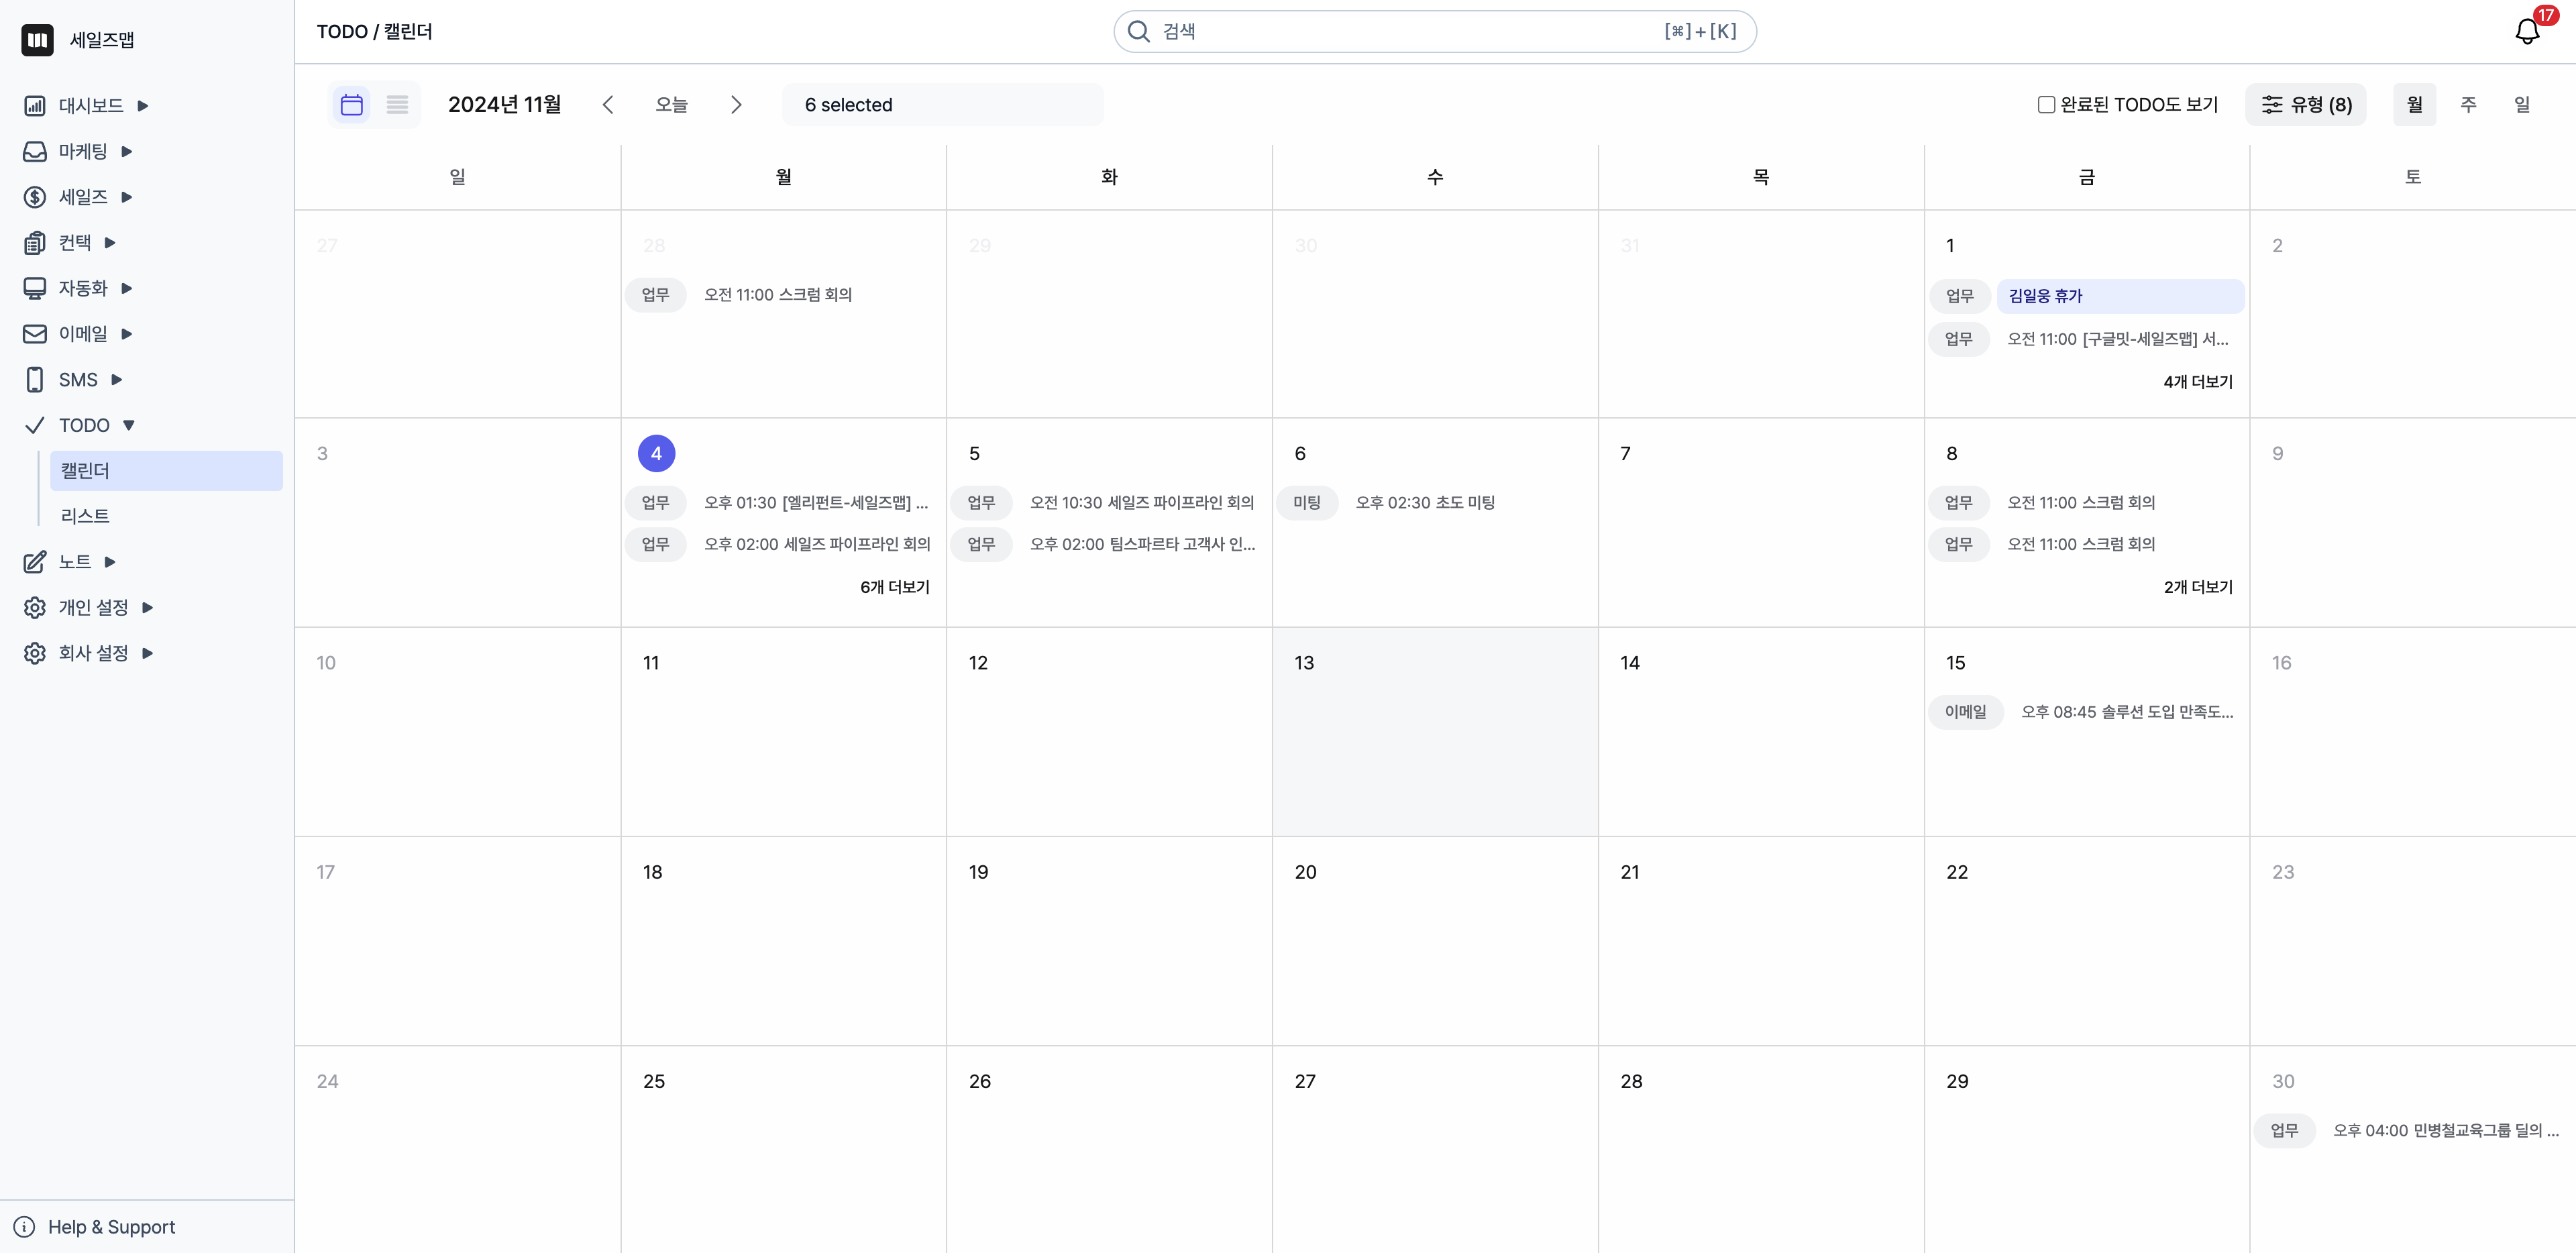Open 오후 02:00 팀스파르타 고객사 event
Viewport: 2576px width, 1253px height.
pos(1142,545)
